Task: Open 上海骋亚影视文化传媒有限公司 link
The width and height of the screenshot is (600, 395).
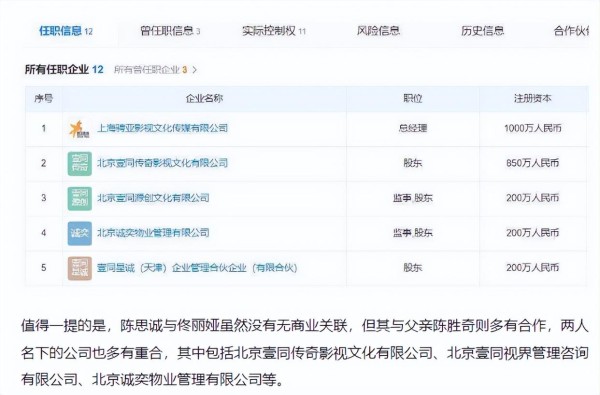Action: click(x=162, y=128)
